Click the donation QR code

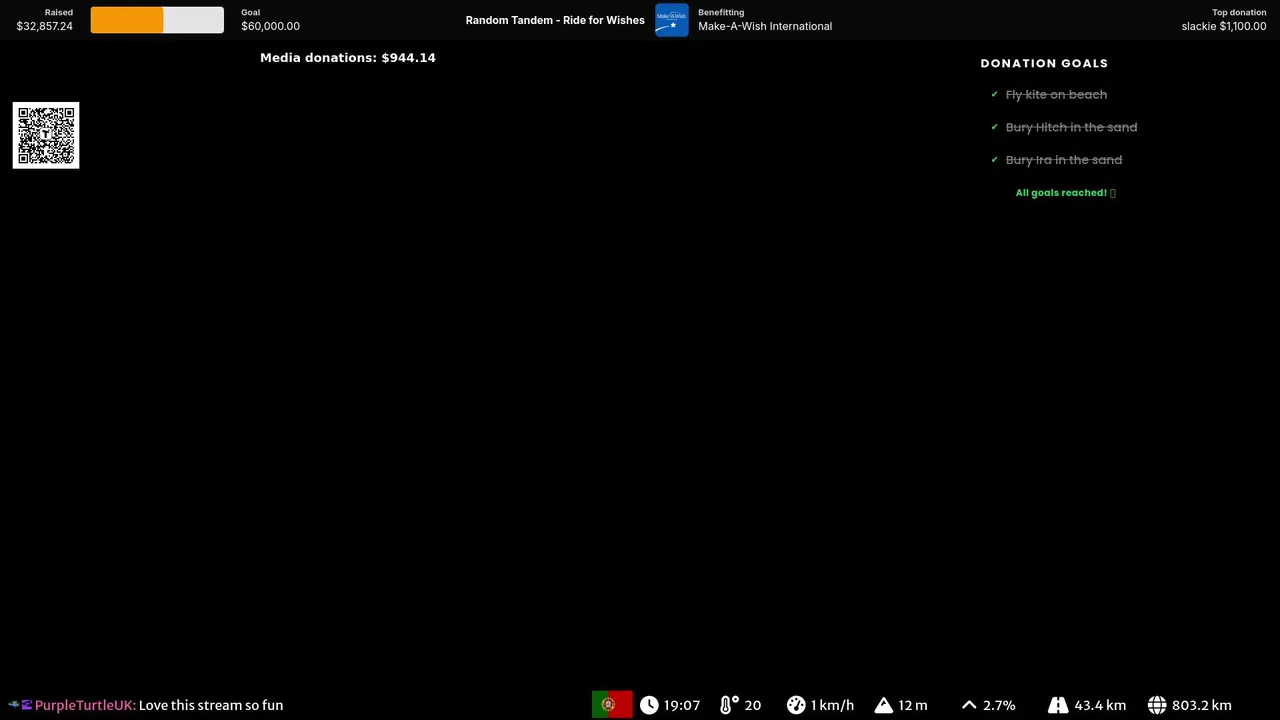pyautogui.click(x=46, y=135)
